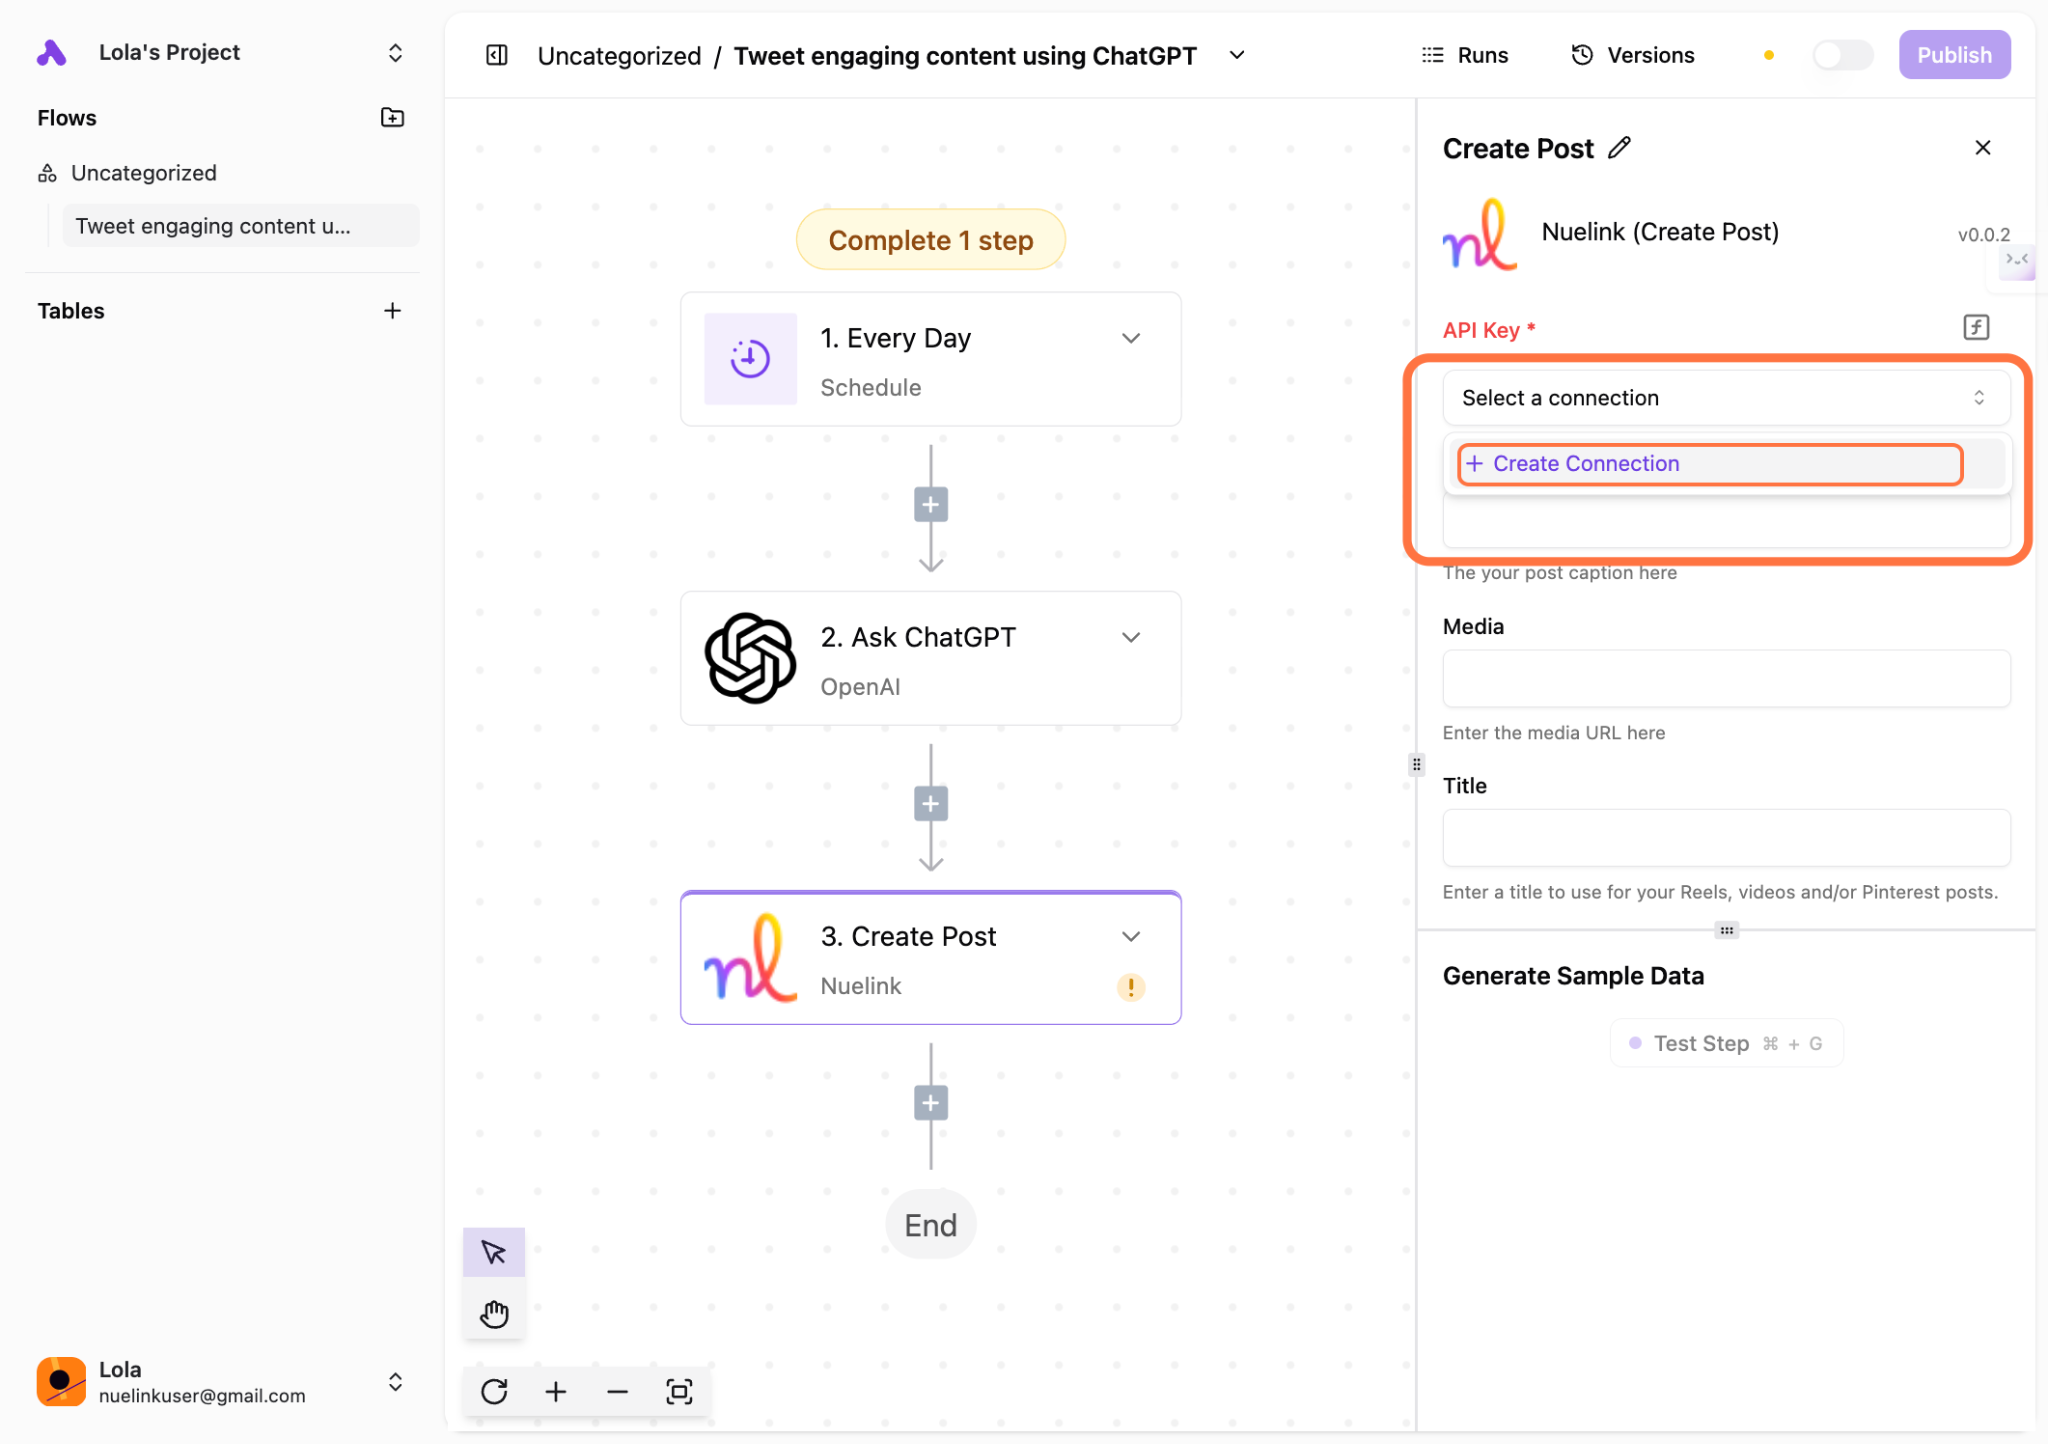The image size is (2048, 1444).
Task: Click the Media URL input field
Action: pos(1725,679)
